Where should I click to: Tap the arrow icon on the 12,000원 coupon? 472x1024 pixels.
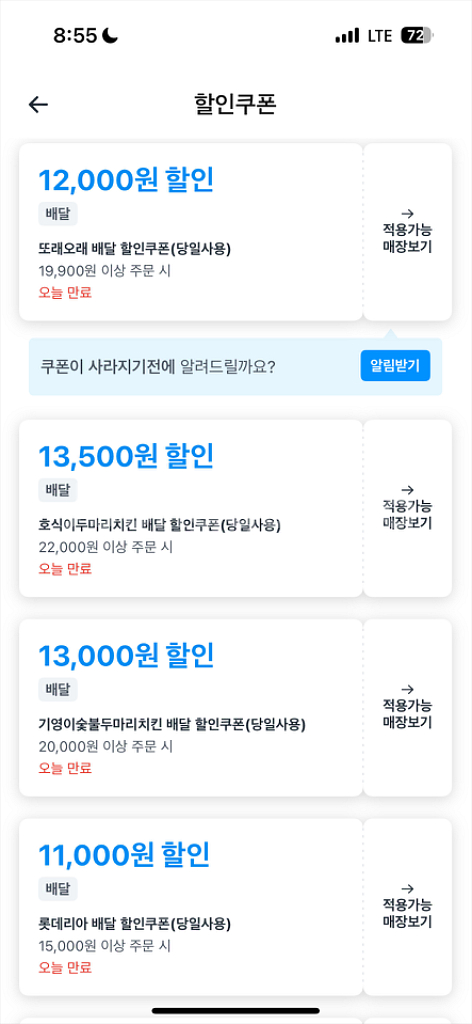pos(407,213)
